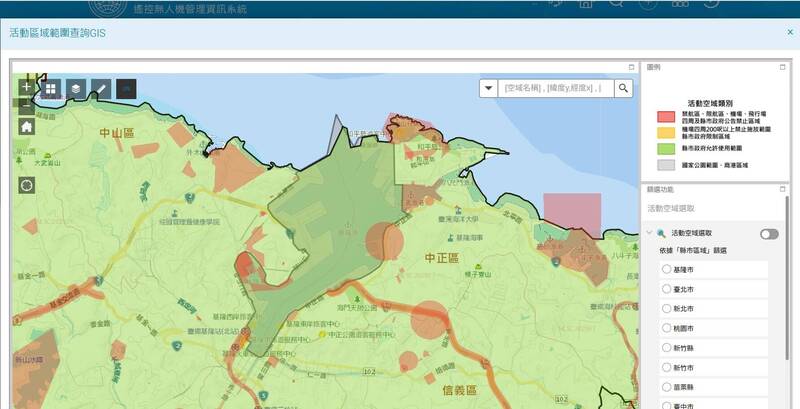Click the pink offshore square restricted zone
800x409 pixels.
[x=572, y=214]
